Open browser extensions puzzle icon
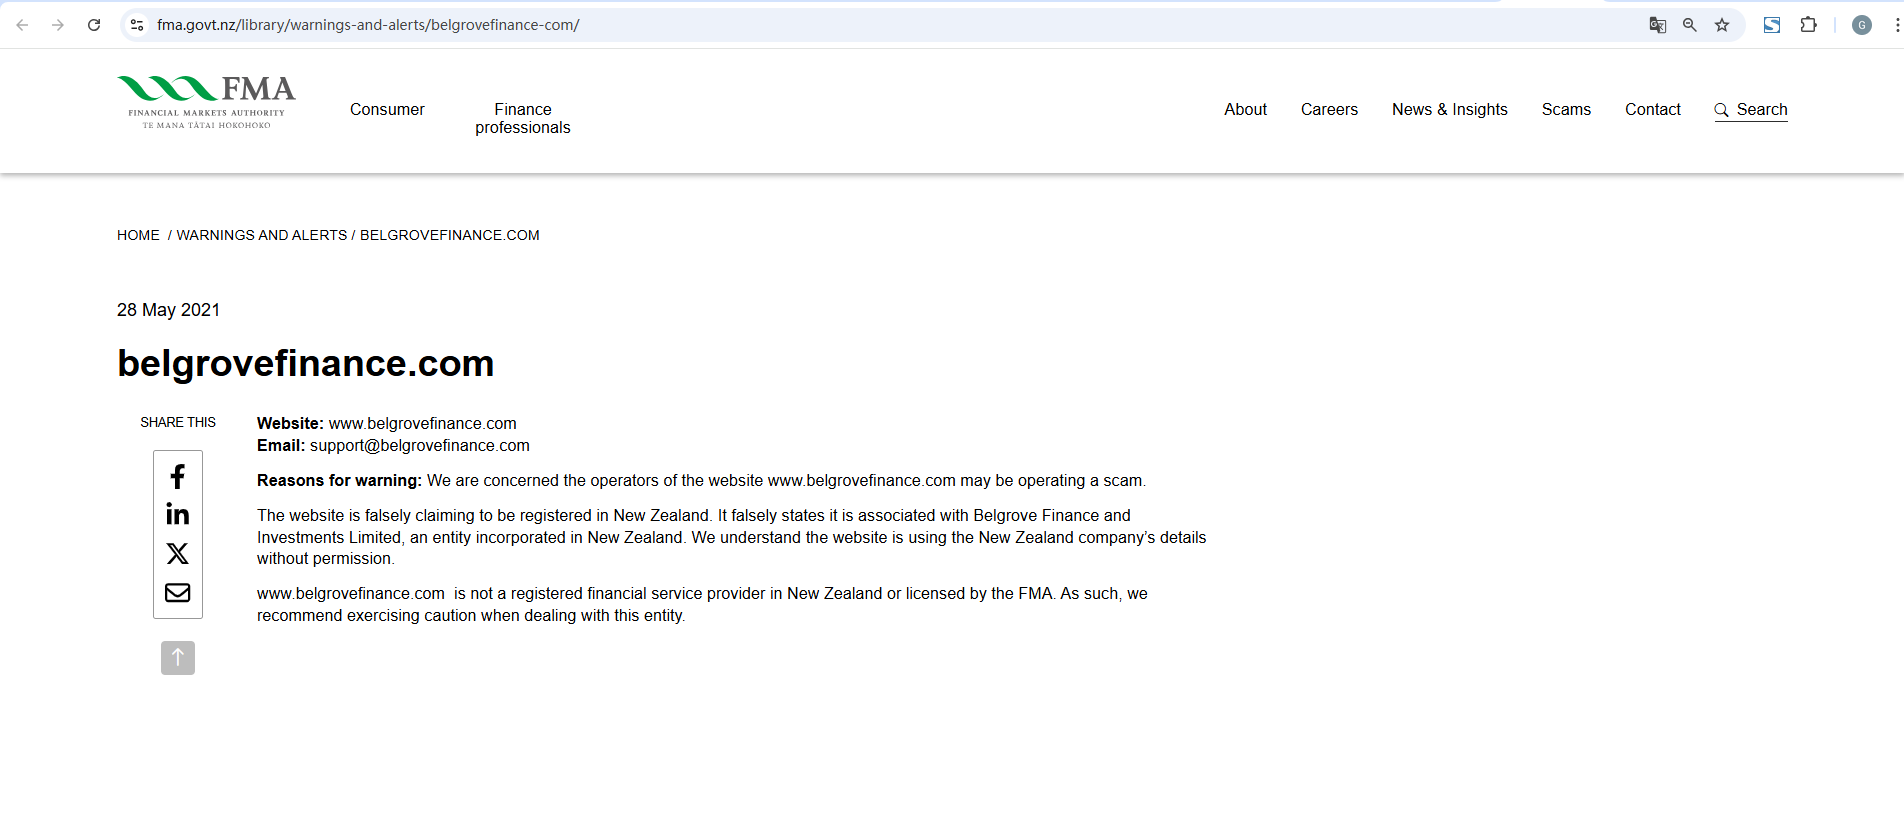This screenshot has width=1904, height=821. pyautogui.click(x=1808, y=25)
